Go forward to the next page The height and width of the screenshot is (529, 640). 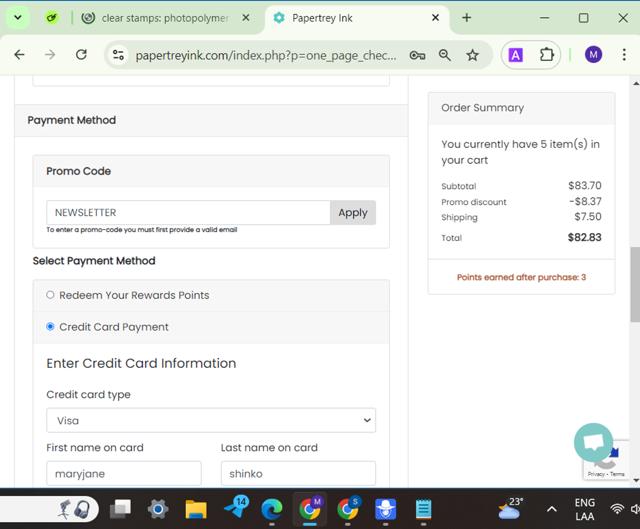tap(50, 55)
